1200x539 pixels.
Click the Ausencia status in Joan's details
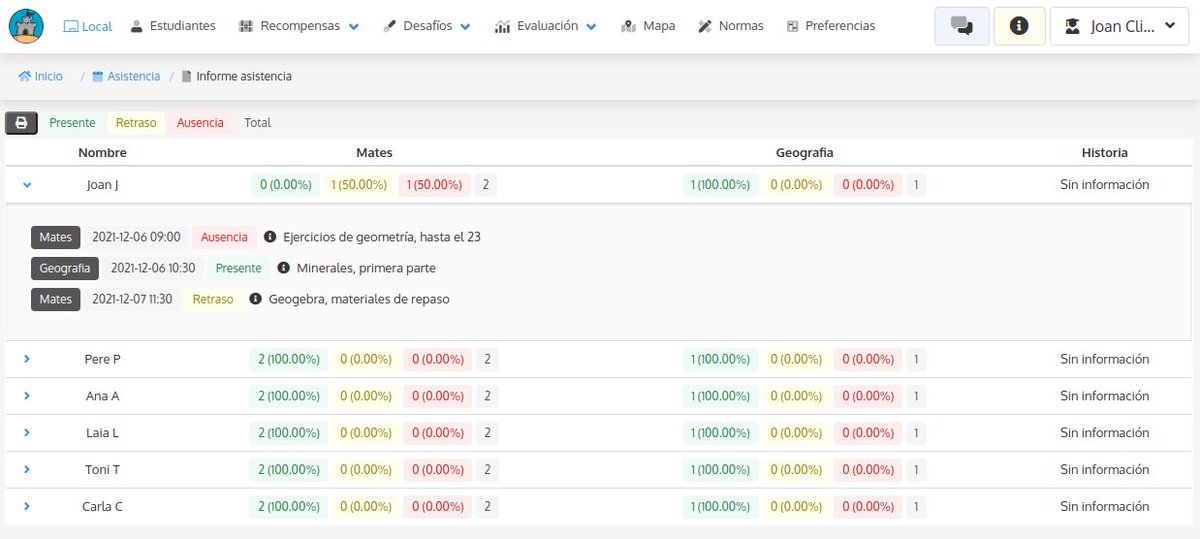[x=224, y=237]
